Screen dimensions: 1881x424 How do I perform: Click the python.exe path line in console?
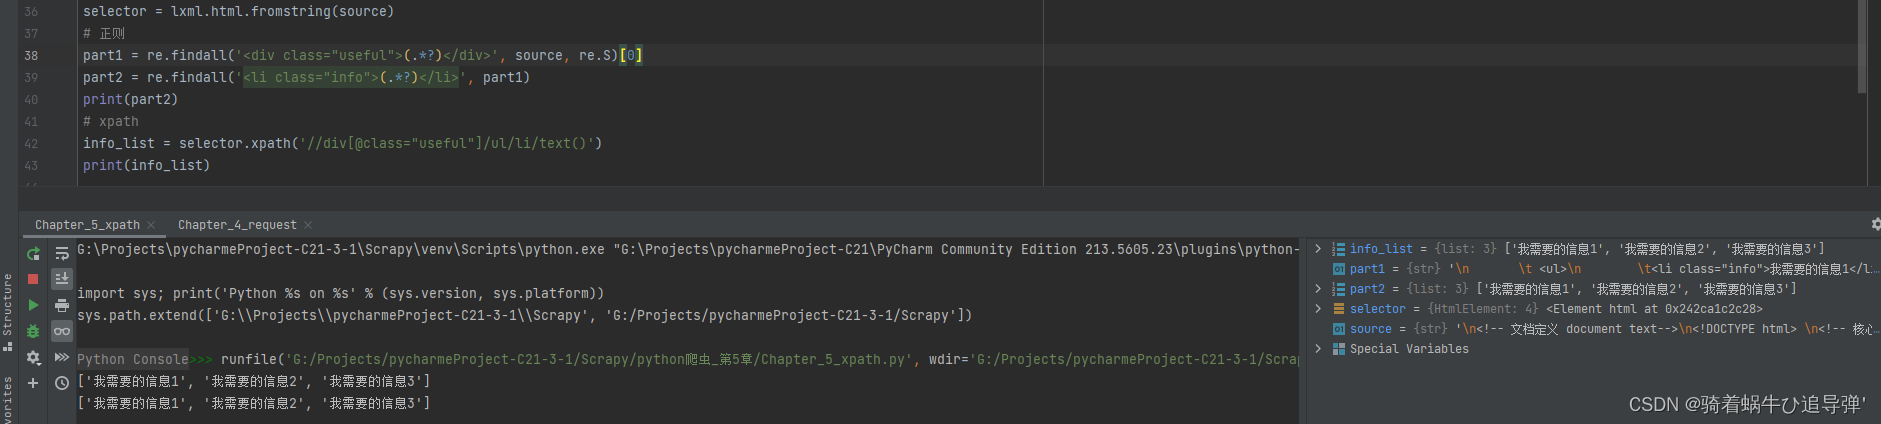pos(688,250)
